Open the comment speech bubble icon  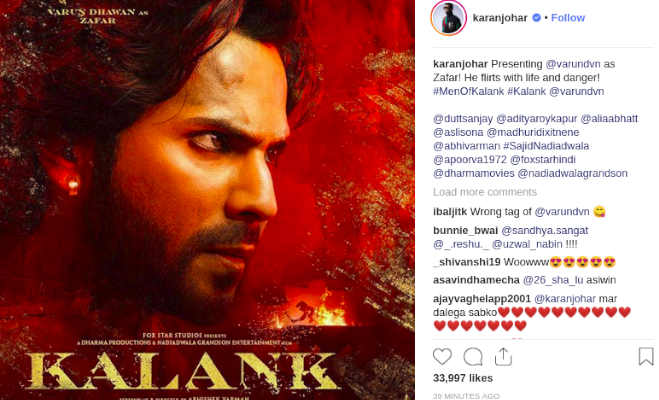coord(472,357)
